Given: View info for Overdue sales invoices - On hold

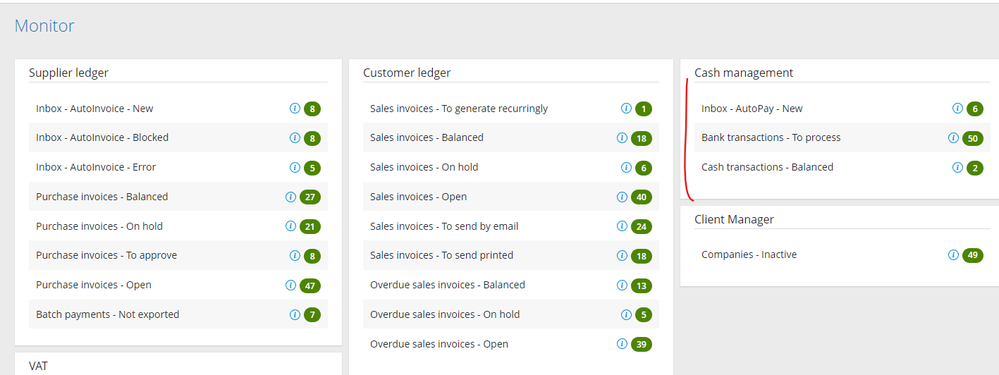Looking at the screenshot, I should (626, 315).
